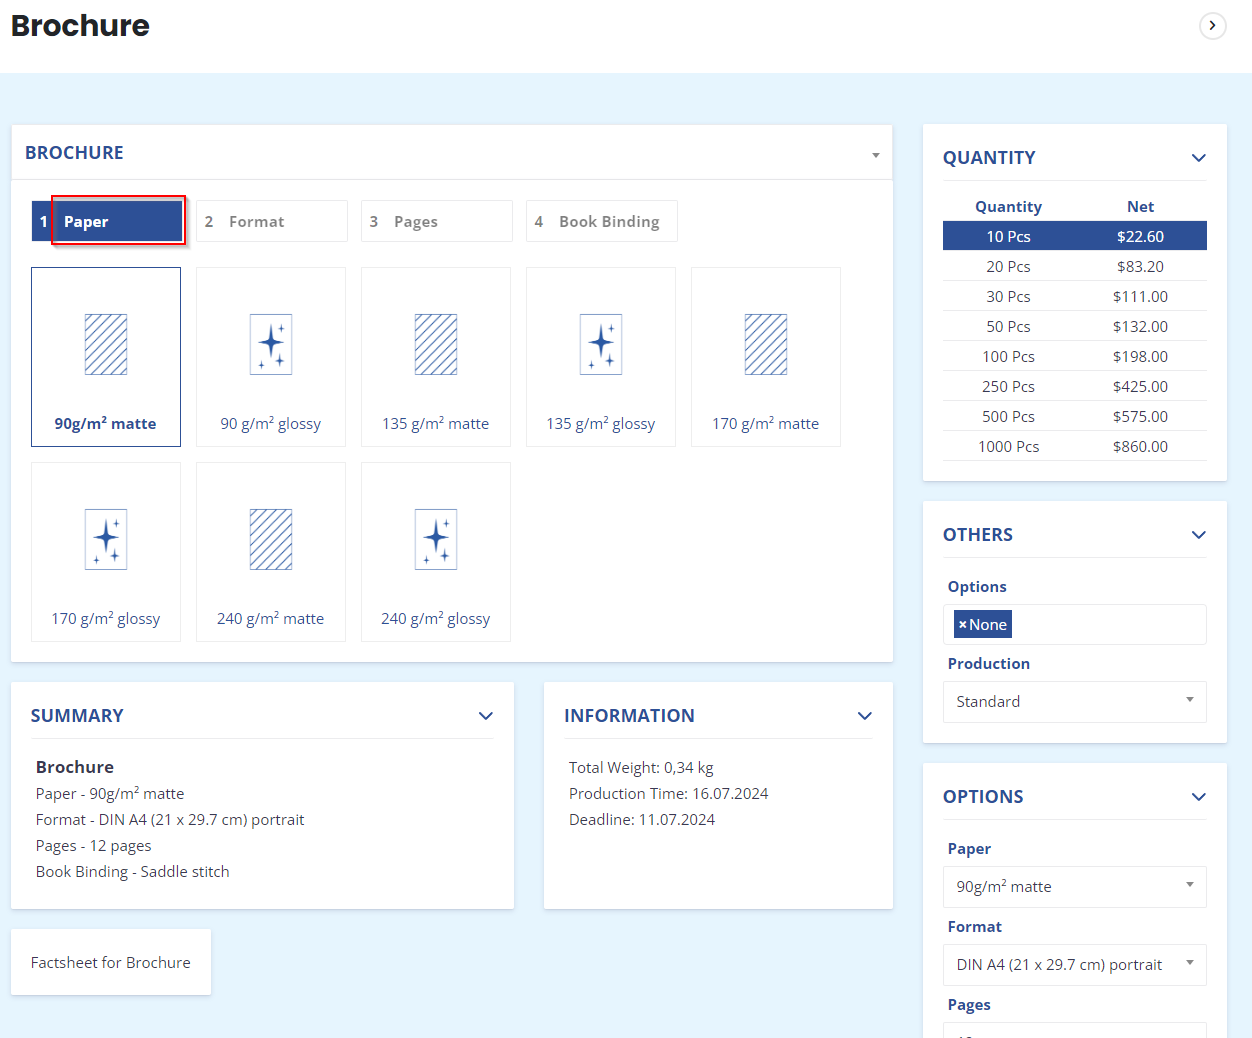Collapse the Others panel

(1199, 535)
